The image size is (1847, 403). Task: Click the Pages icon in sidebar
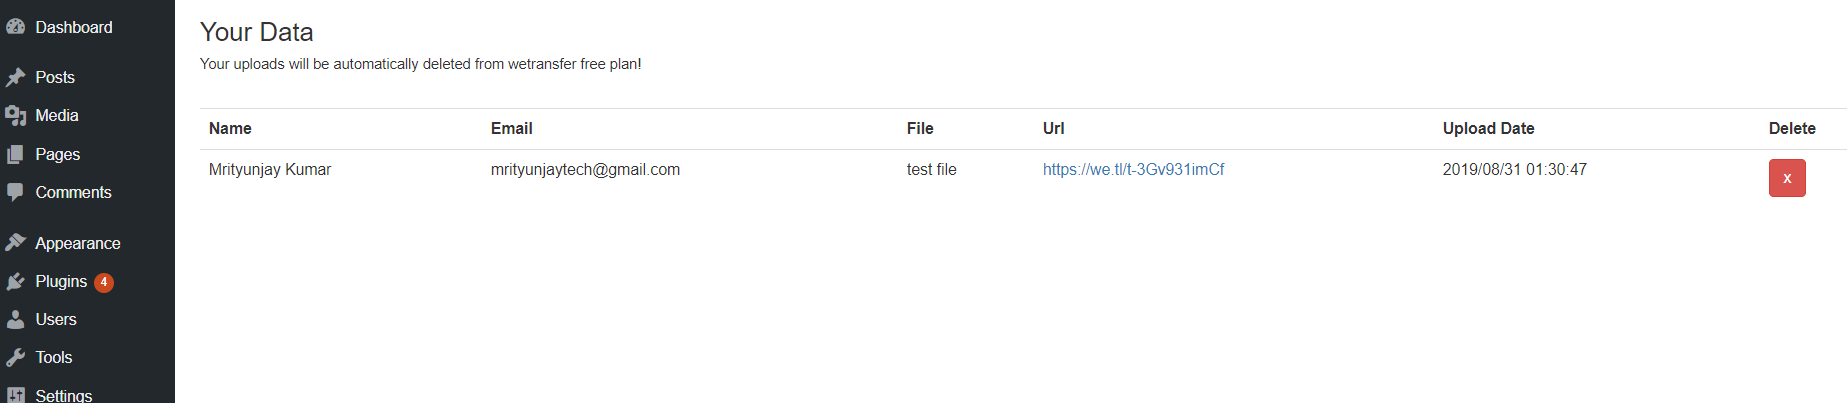pos(15,155)
